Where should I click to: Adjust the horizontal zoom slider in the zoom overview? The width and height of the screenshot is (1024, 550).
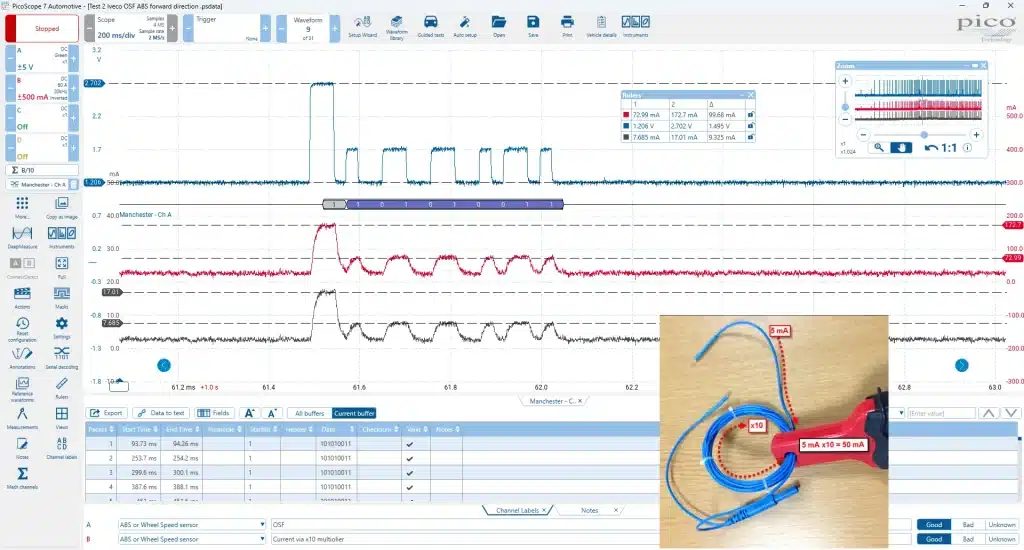pos(923,135)
